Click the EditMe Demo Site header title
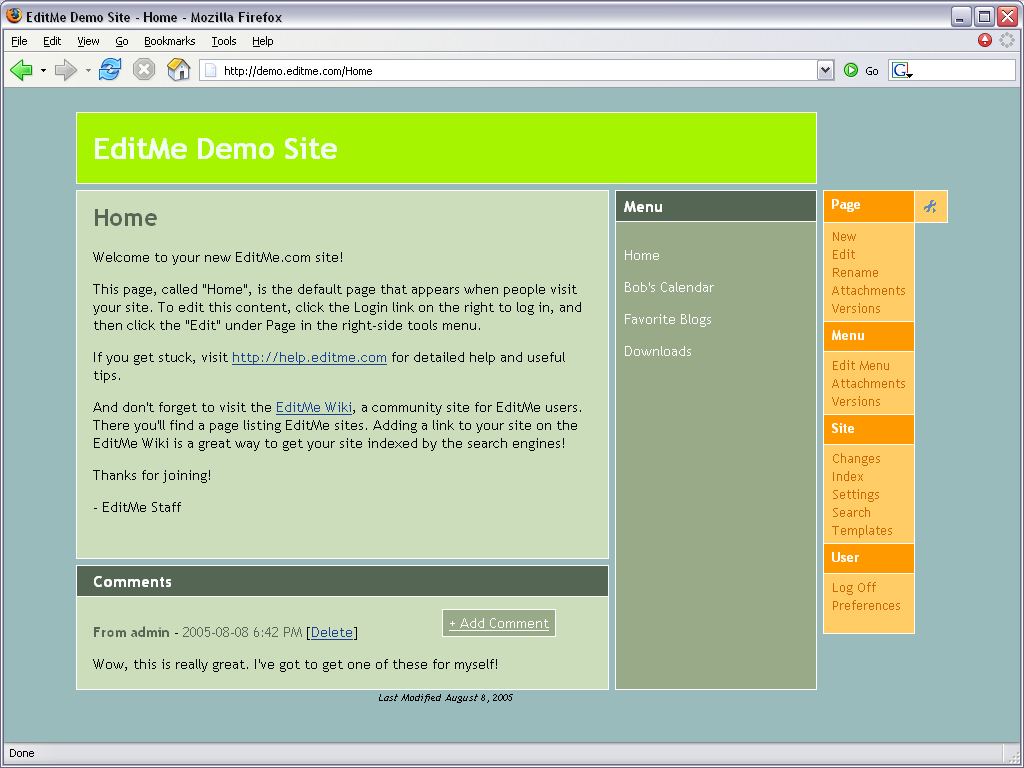 [216, 149]
